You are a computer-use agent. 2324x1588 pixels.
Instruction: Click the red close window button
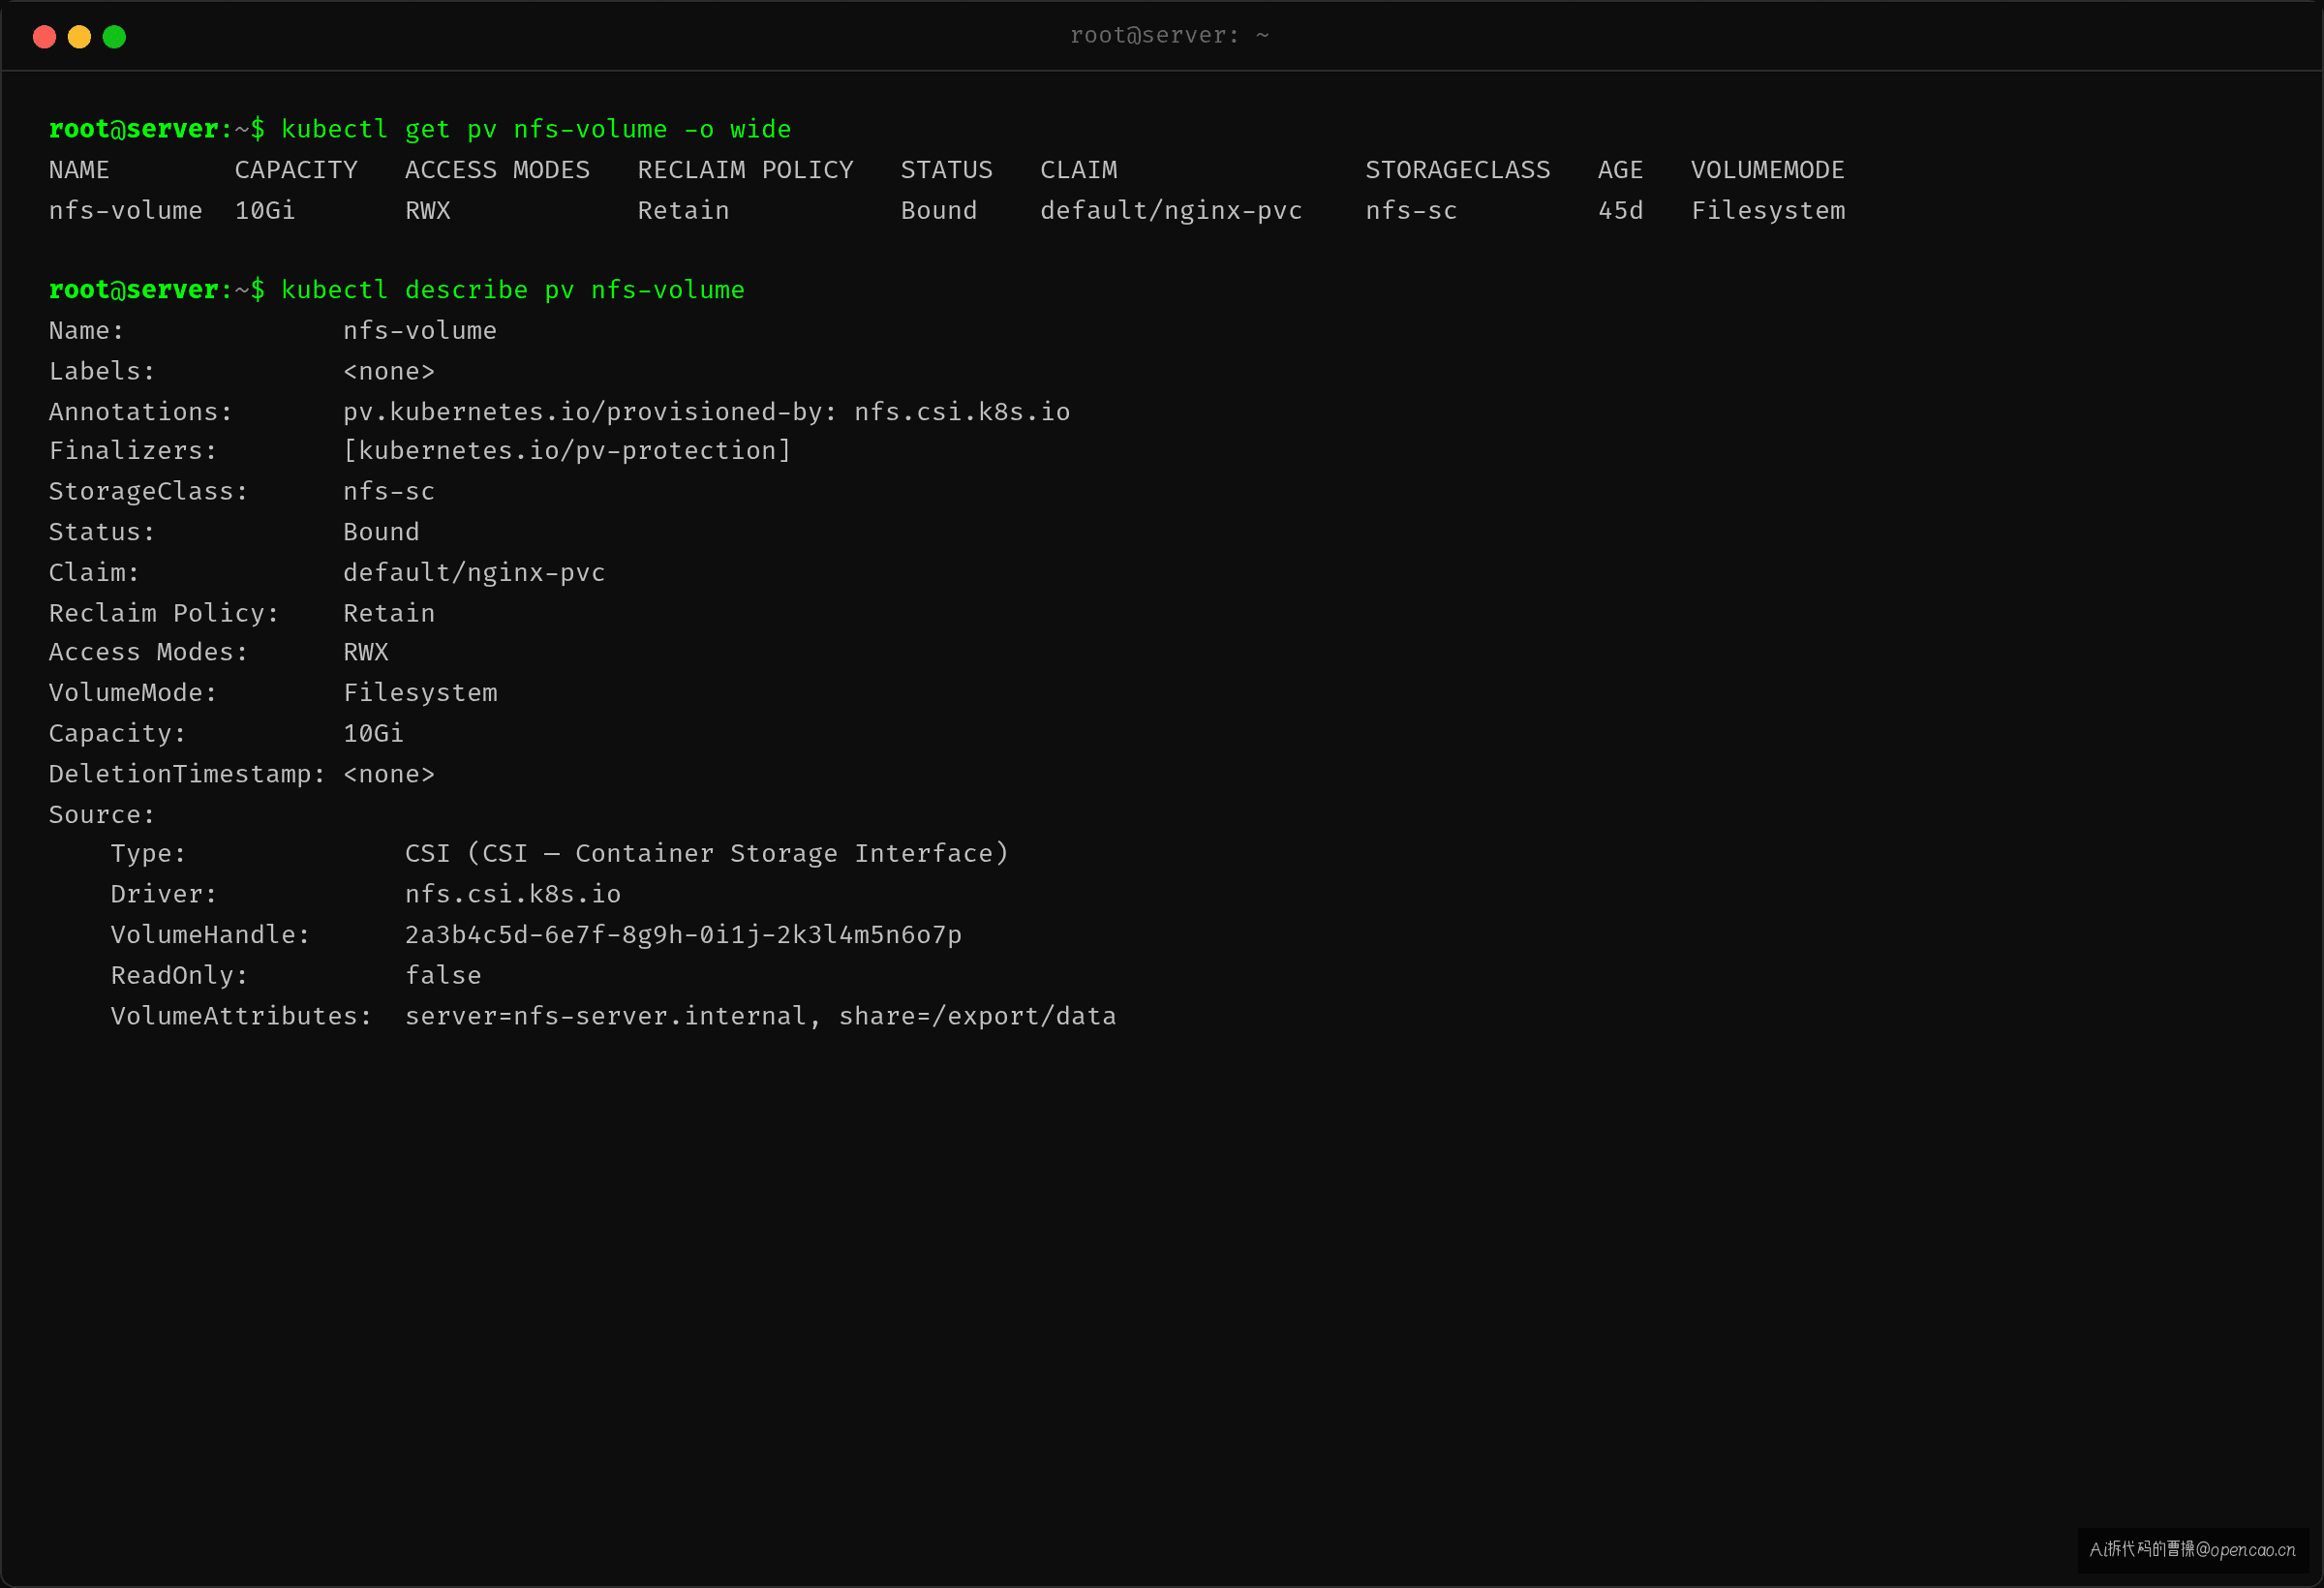click(x=44, y=37)
